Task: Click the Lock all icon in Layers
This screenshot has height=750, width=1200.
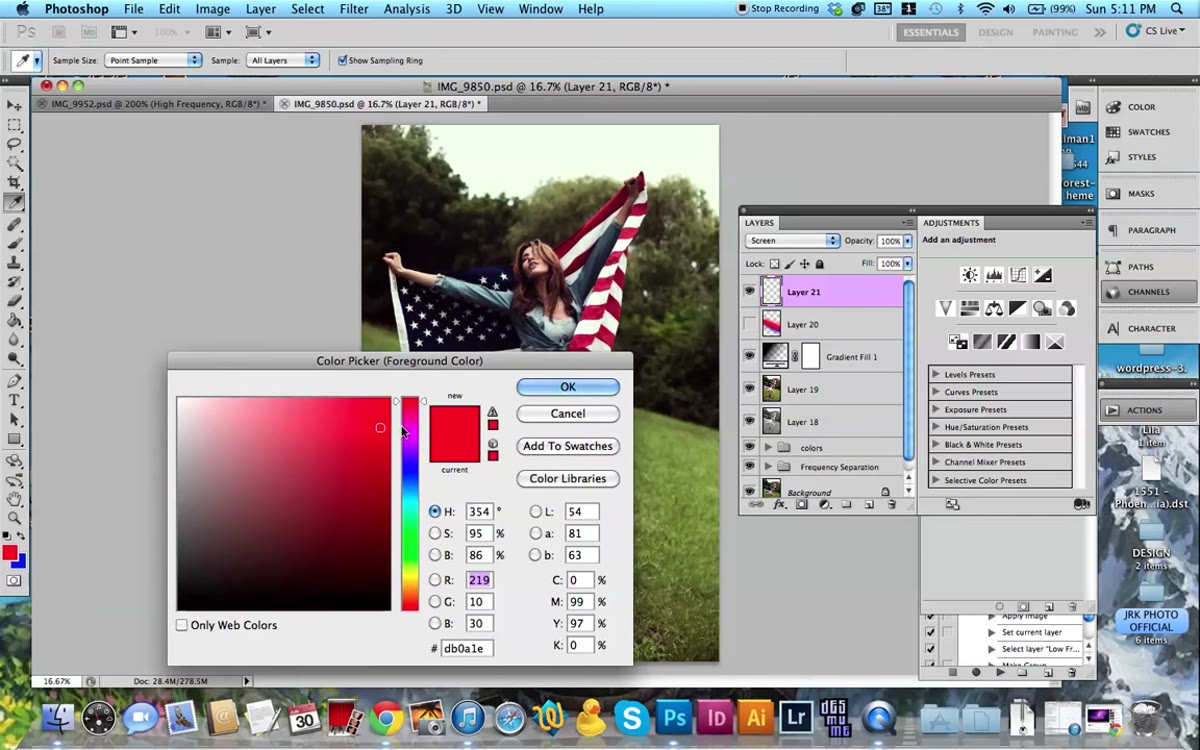Action: click(x=820, y=264)
